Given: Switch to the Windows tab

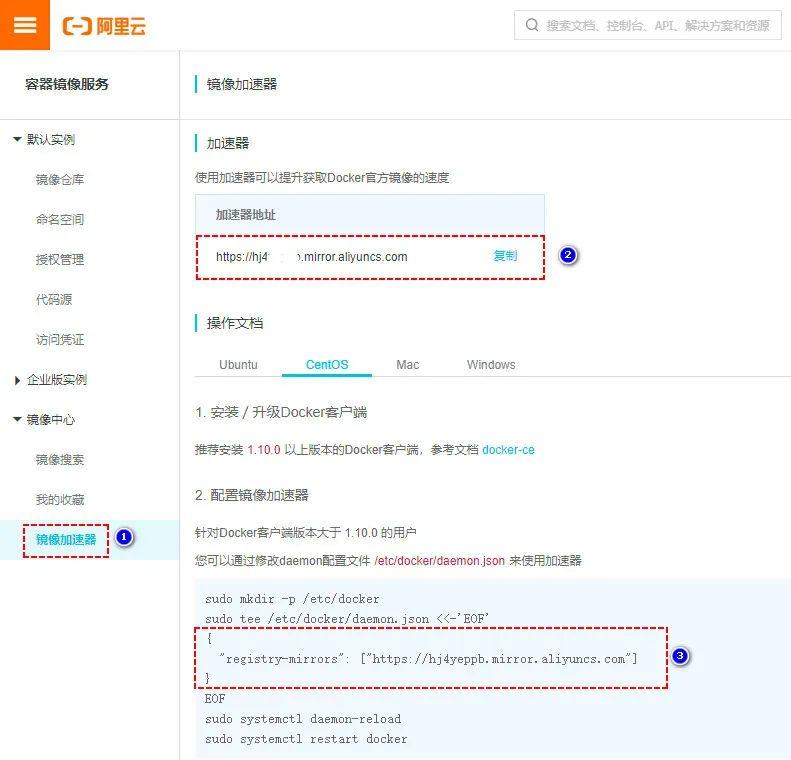Looking at the screenshot, I should click(x=491, y=365).
